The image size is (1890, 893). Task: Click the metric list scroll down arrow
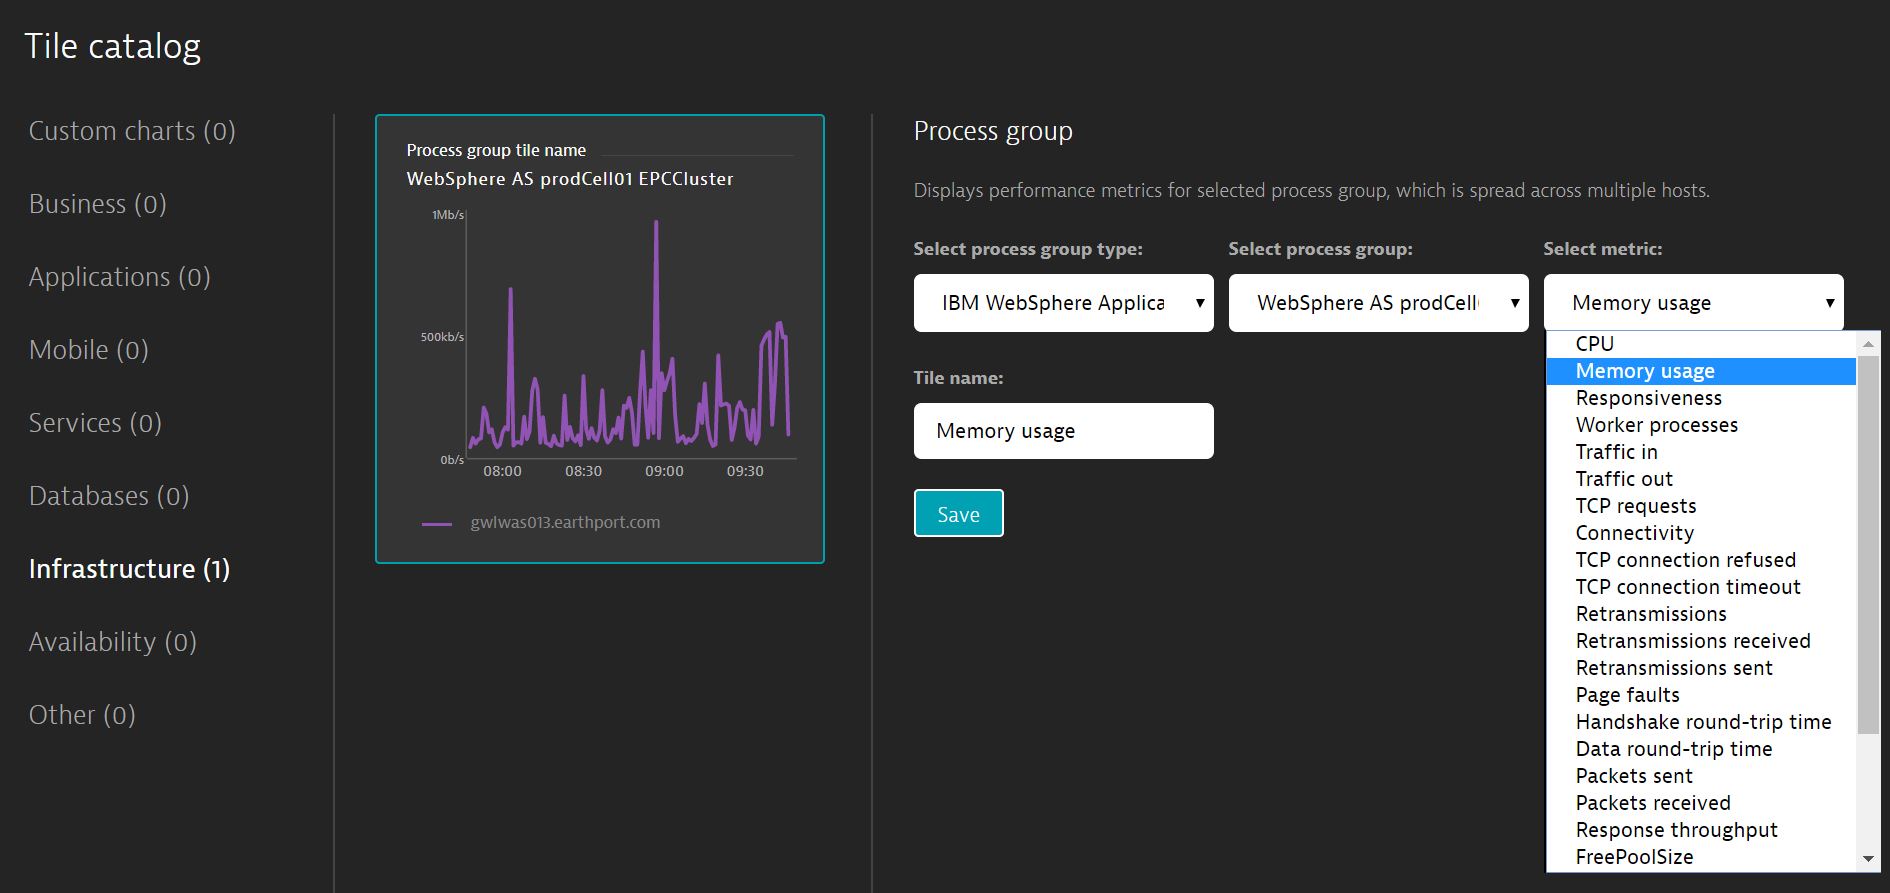(x=1867, y=859)
